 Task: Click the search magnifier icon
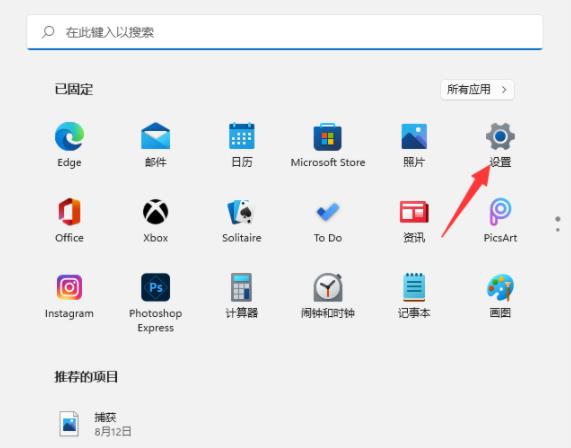click(48, 32)
